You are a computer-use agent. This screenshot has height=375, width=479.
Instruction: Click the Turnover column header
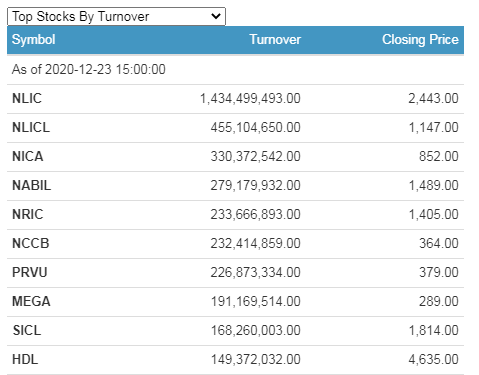click(275, 40)
